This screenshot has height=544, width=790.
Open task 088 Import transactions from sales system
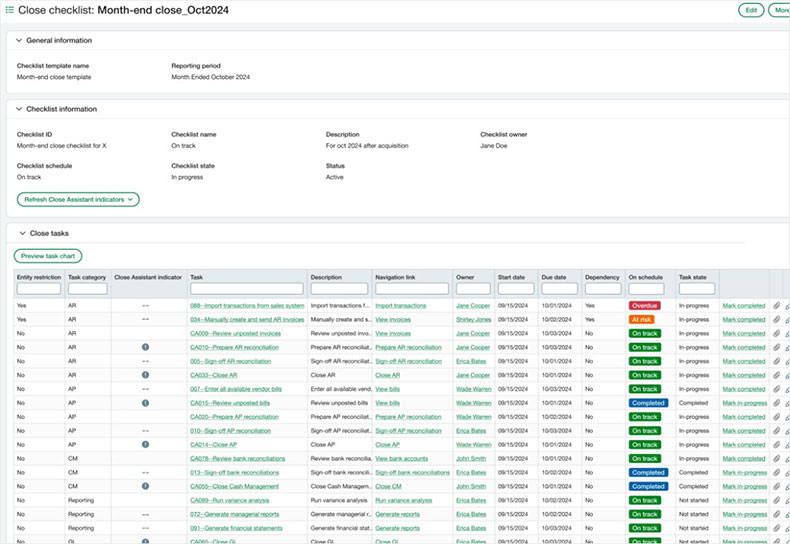coord(247,305)
